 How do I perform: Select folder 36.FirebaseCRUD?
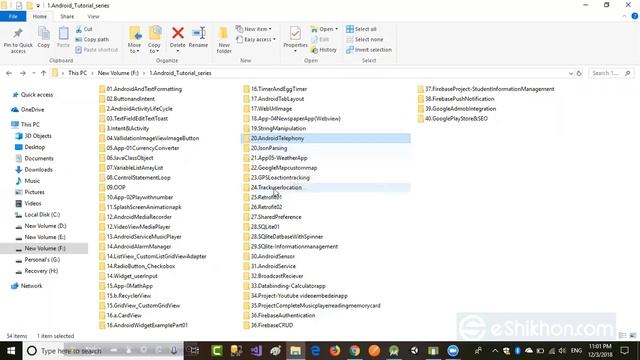(268, 325)
